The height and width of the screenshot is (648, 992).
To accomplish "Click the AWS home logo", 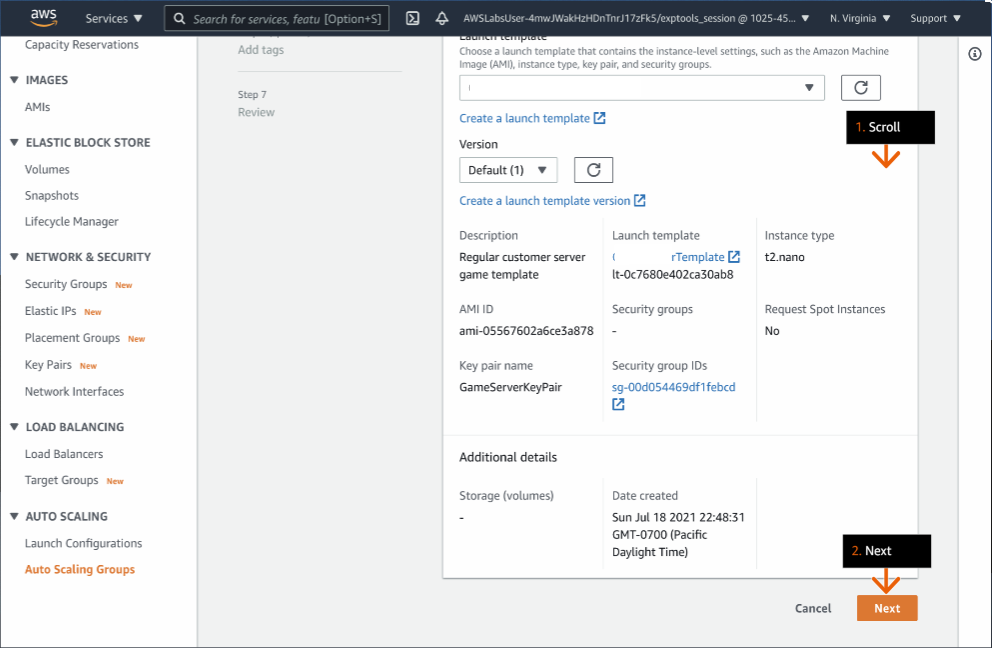I will 43,17.
